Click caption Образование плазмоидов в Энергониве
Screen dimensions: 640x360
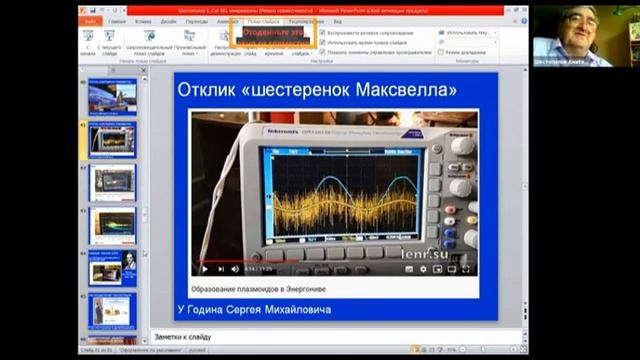pos(258,289)
